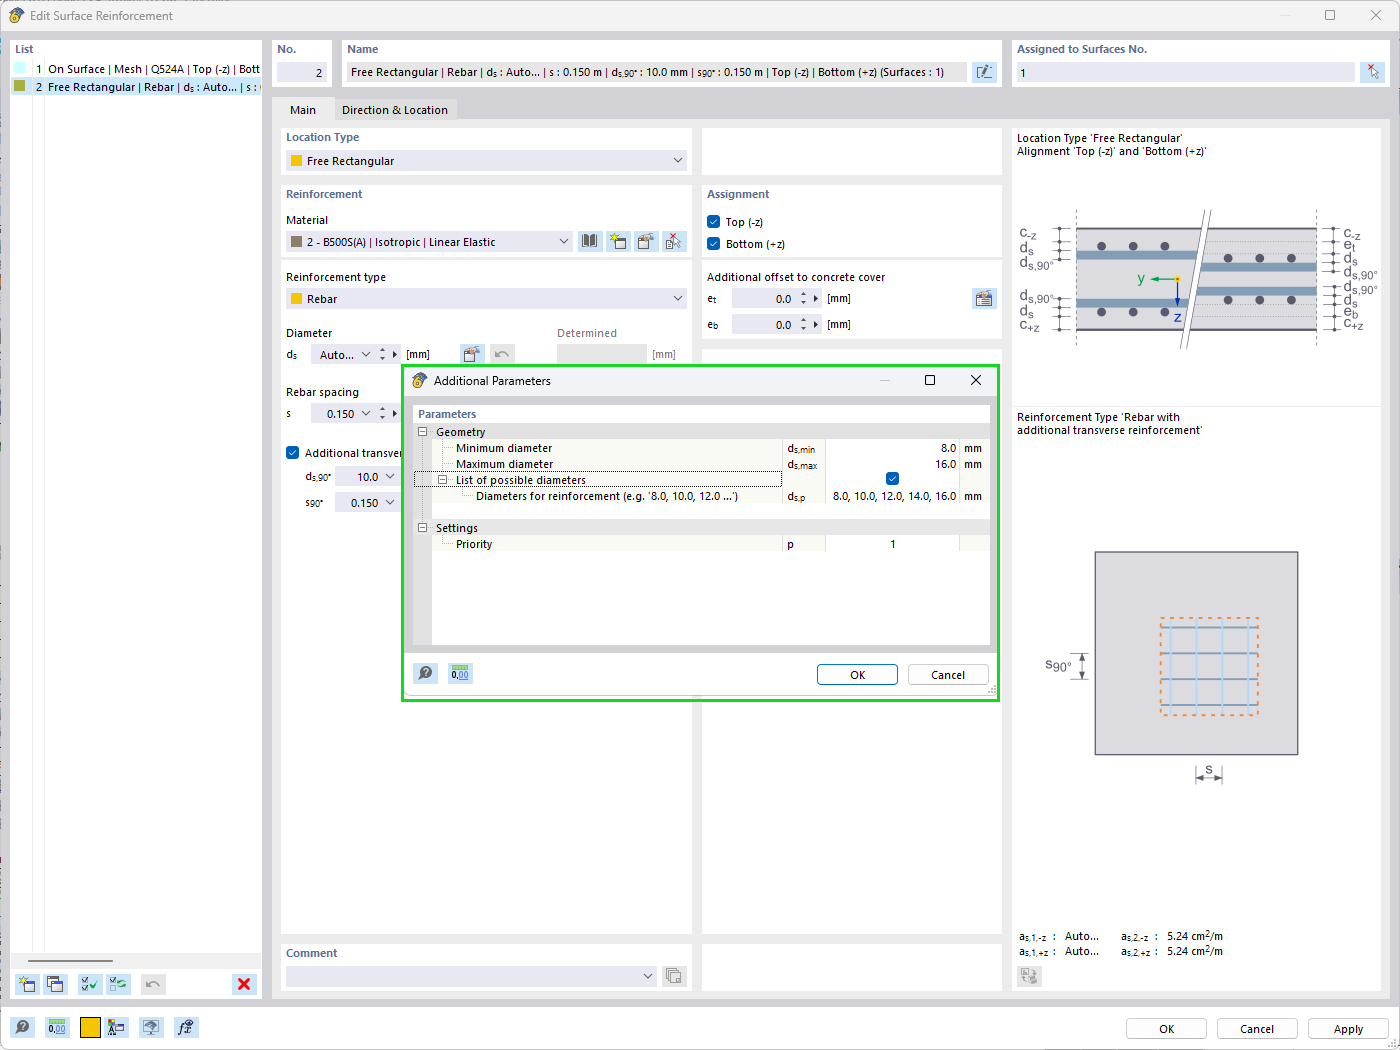This screenshot has width=1400, height=1050.
Task: Open the Reinforcement type dropdown
Action: coord(486,298)
